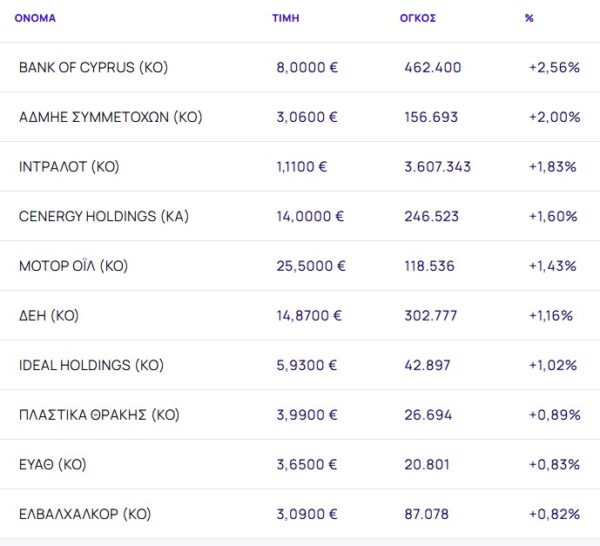Image resolution: width=600 pixels, height=546 pixels.
Task: Click the ΟΝΟΜΑ column header
Action: 35,18
